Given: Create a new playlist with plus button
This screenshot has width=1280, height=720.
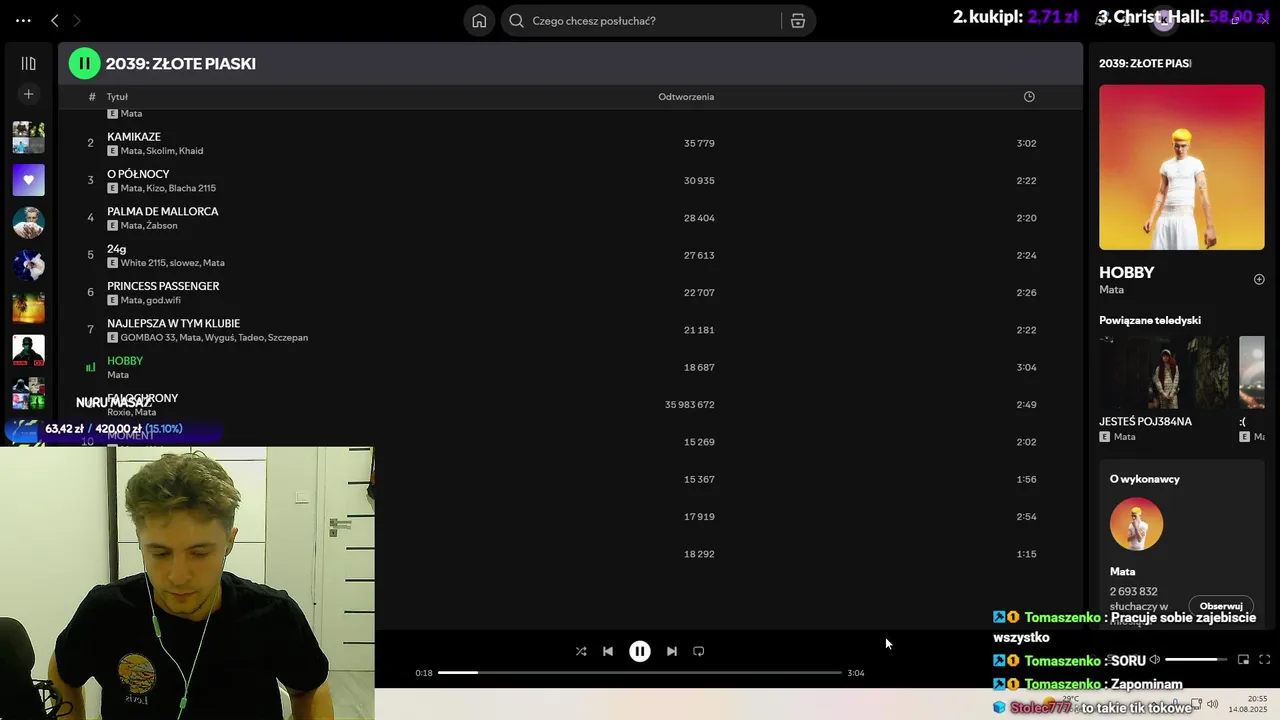Looking at the screenshot, I should click(28, 94).
